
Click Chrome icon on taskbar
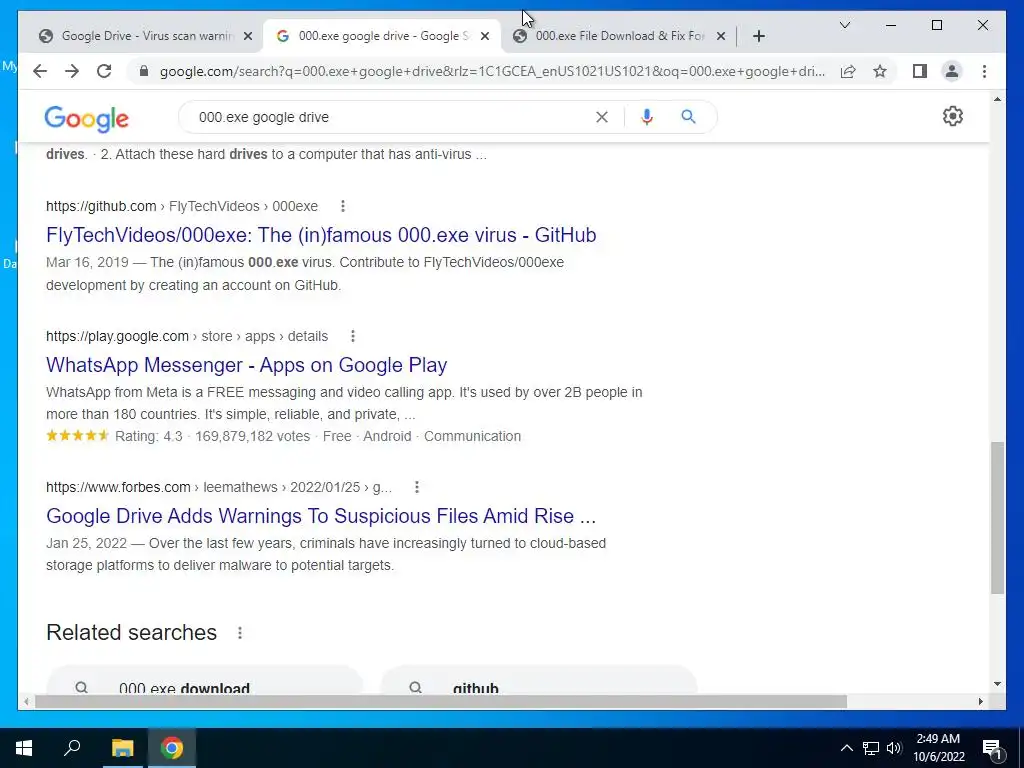point(172,748)
